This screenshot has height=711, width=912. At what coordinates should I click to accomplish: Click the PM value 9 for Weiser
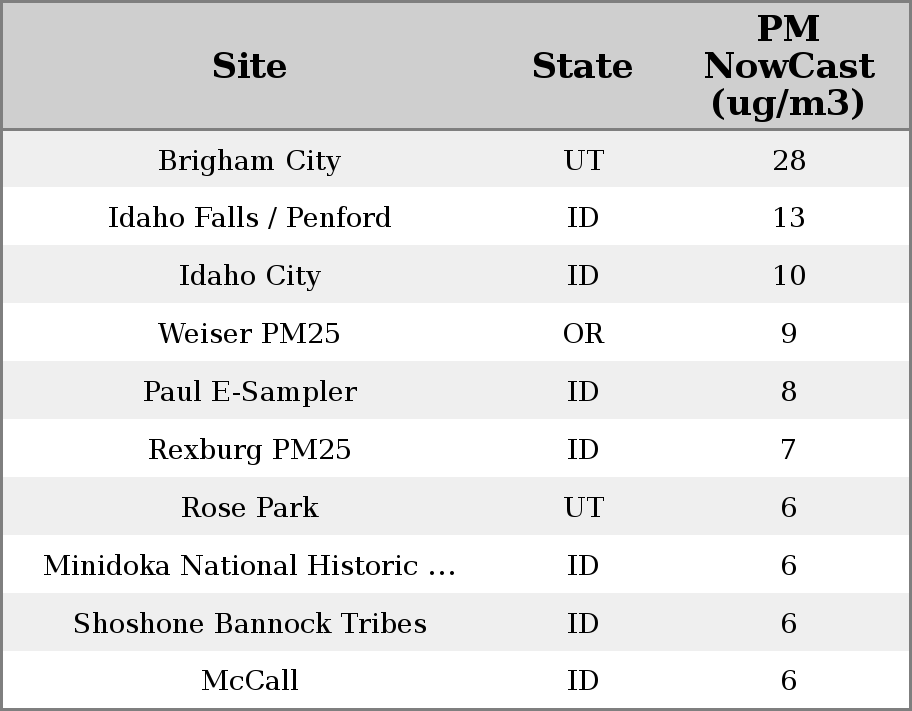tap(788, 334)
